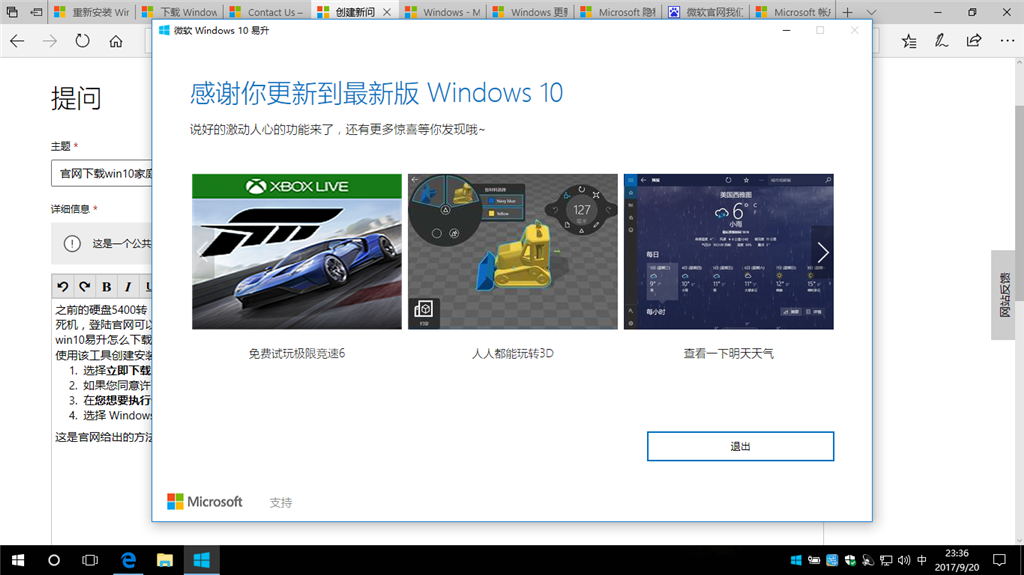The height and width of the screenshot is (575, 1024).
Task: Click the 退出 button in the upgrade dialog
Action: (x=740, y=446)
